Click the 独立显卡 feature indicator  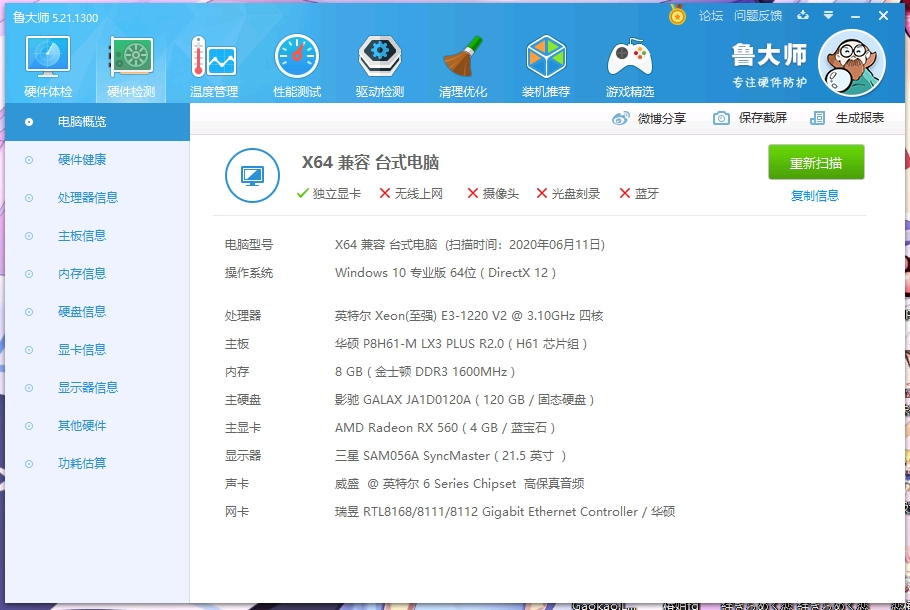pos(328,194)
